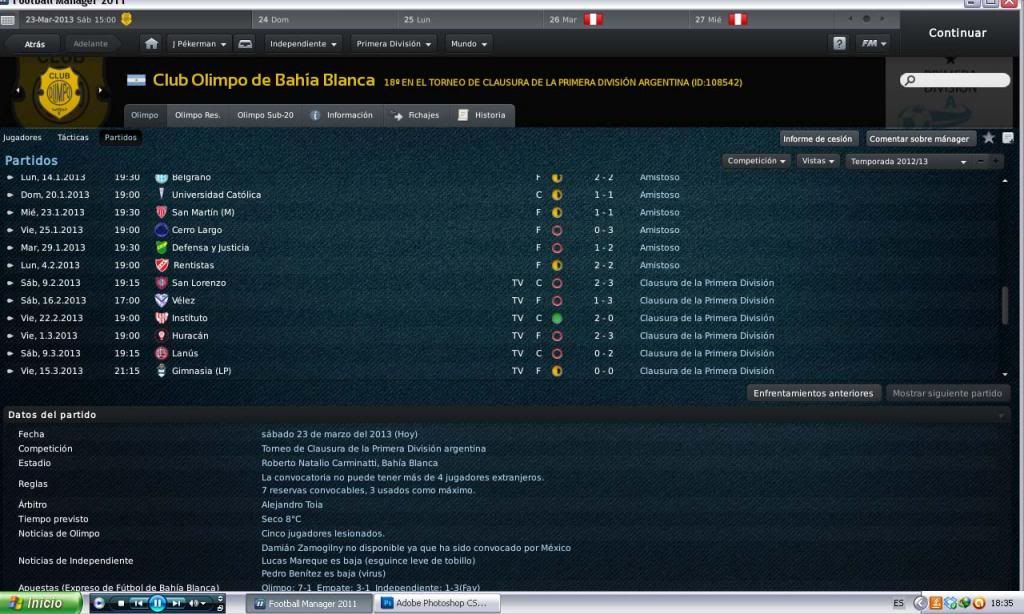Click the Peru flag on 26 Mar
The image size is (1024, 614).
coord(593,19)
